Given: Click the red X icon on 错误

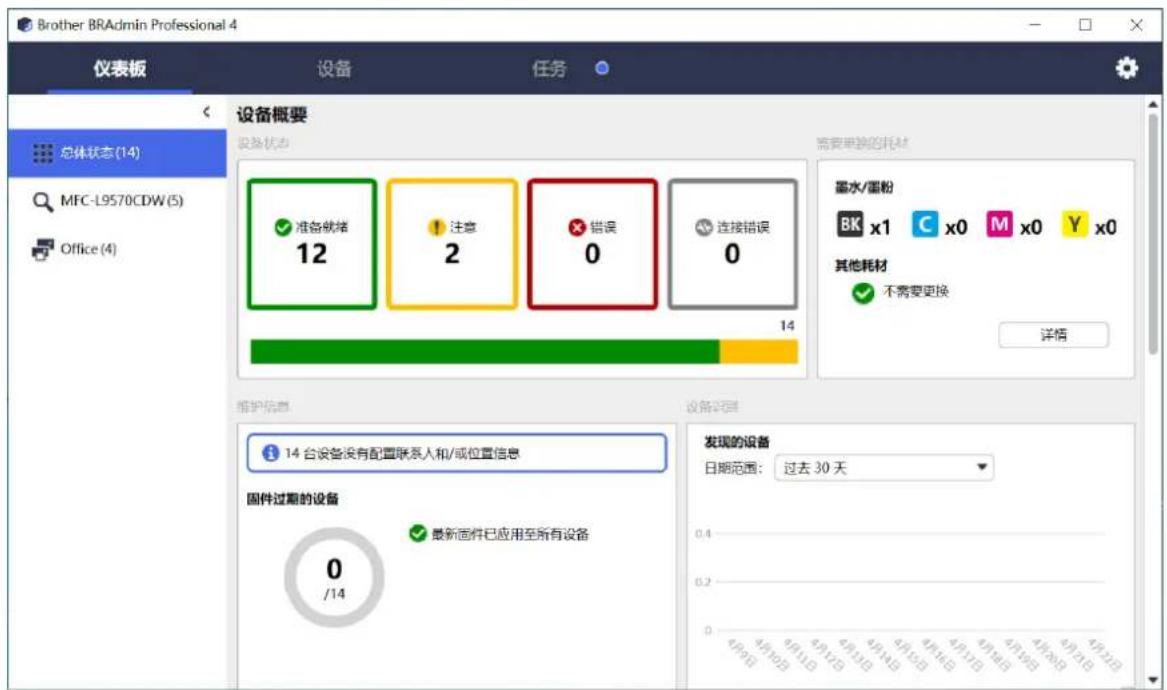Looking at the screenshot, I should (577, 227).
